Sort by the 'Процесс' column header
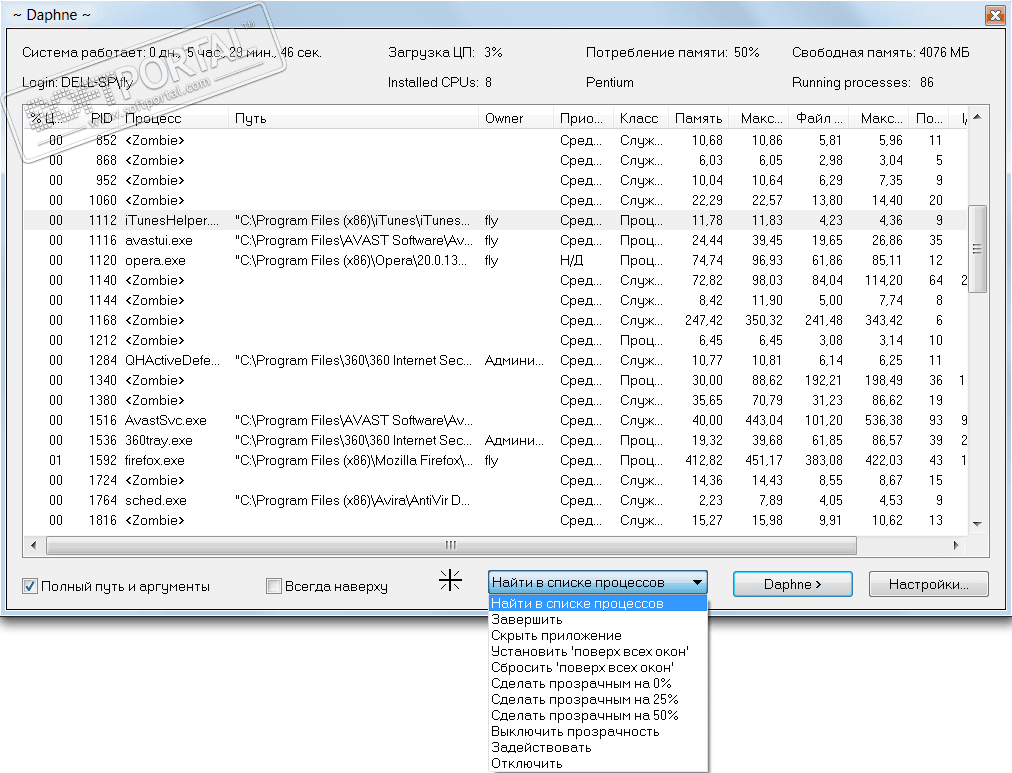This screenshot has height=773, width=1012. [x=174, y=118]
